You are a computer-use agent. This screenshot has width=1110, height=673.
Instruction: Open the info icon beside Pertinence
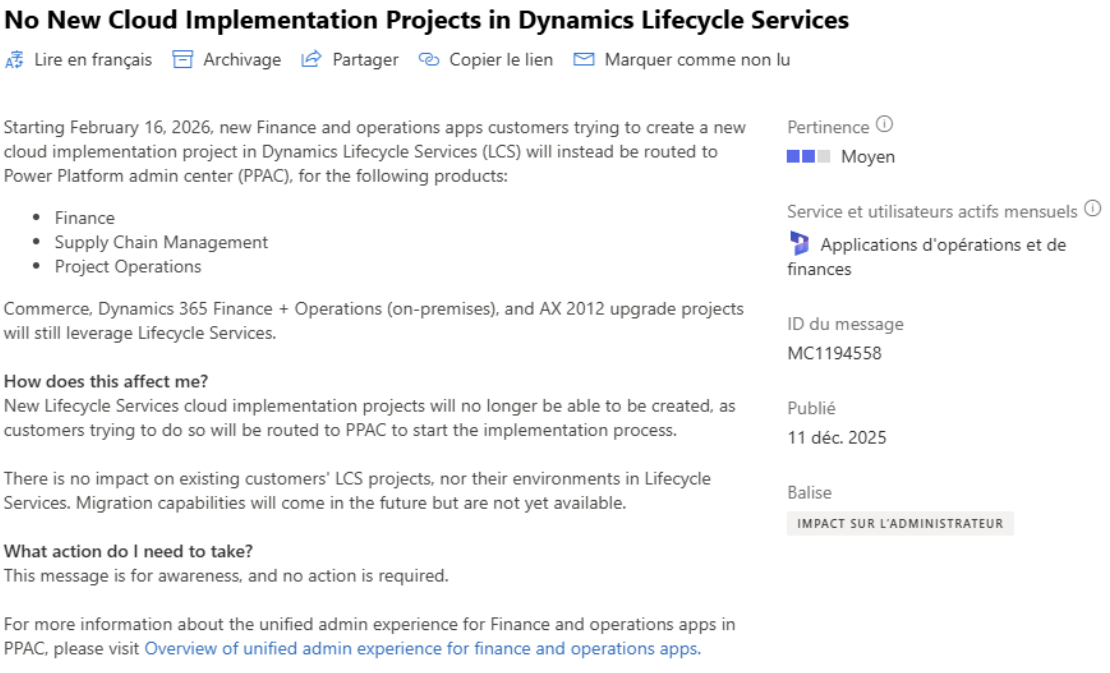click(x=884, y=126)
